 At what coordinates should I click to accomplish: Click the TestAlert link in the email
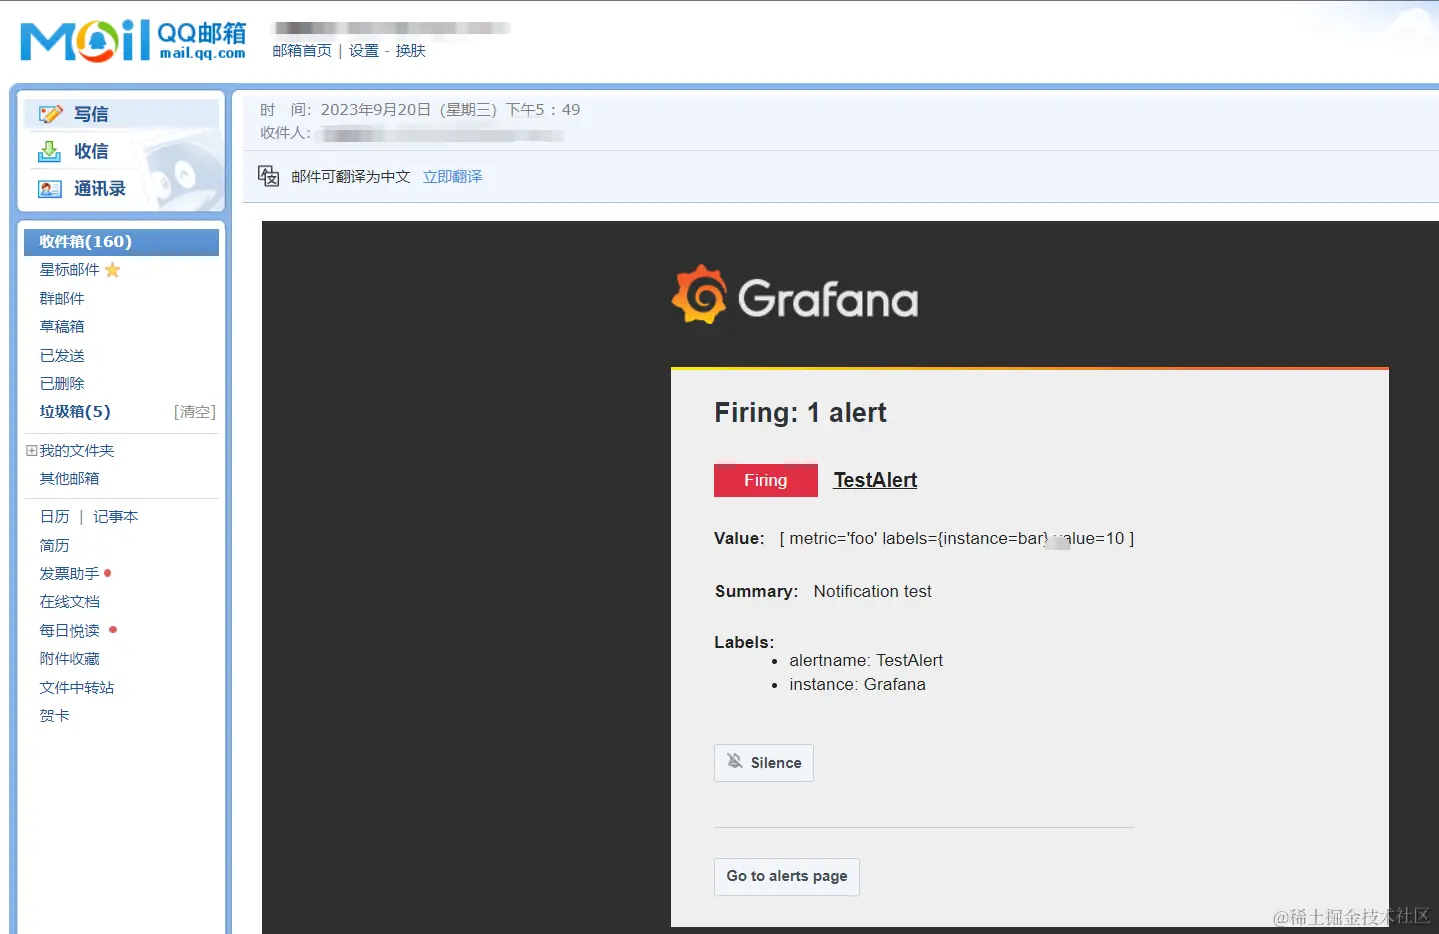[x=875, y=480]
